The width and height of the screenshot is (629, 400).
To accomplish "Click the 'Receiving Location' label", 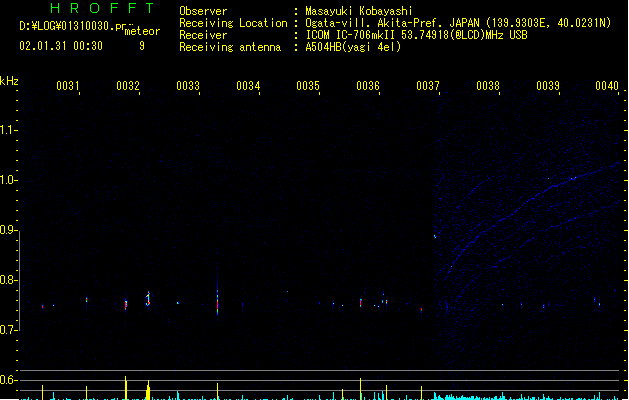I will (x=233, y=23).
